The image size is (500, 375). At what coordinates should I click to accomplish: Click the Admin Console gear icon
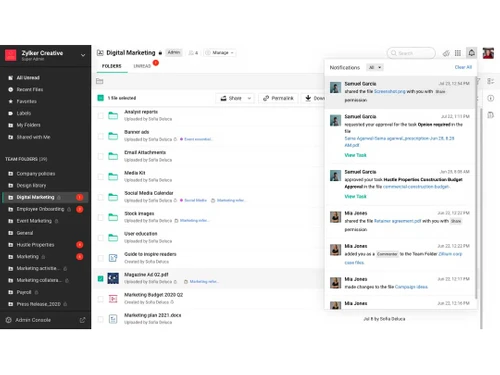9,320
